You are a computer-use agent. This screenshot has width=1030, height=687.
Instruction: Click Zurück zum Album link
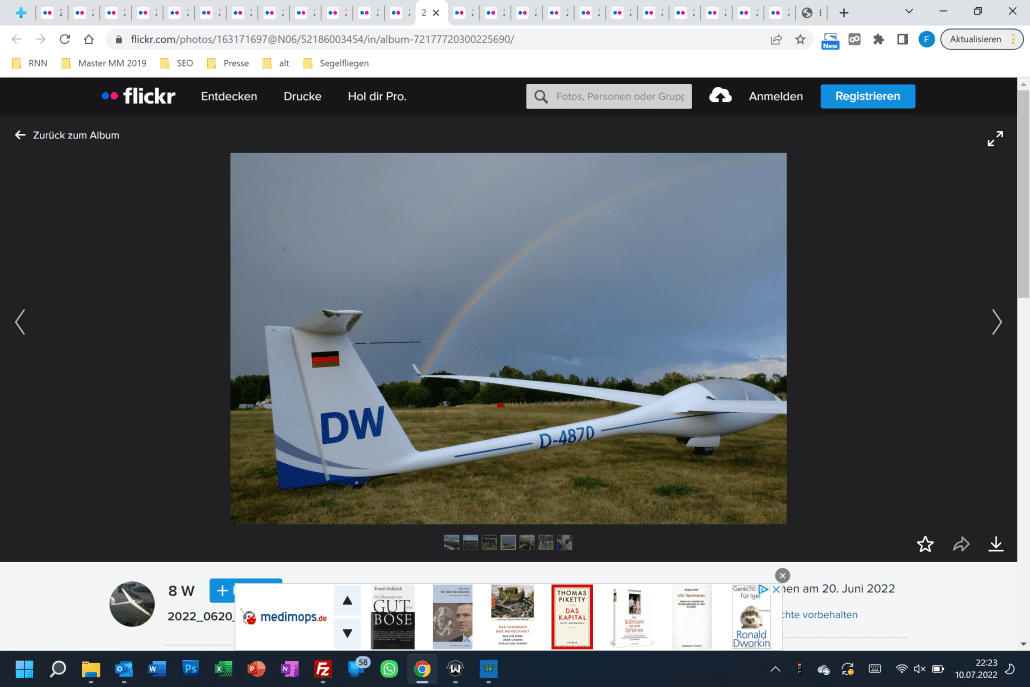click(67, 135)
